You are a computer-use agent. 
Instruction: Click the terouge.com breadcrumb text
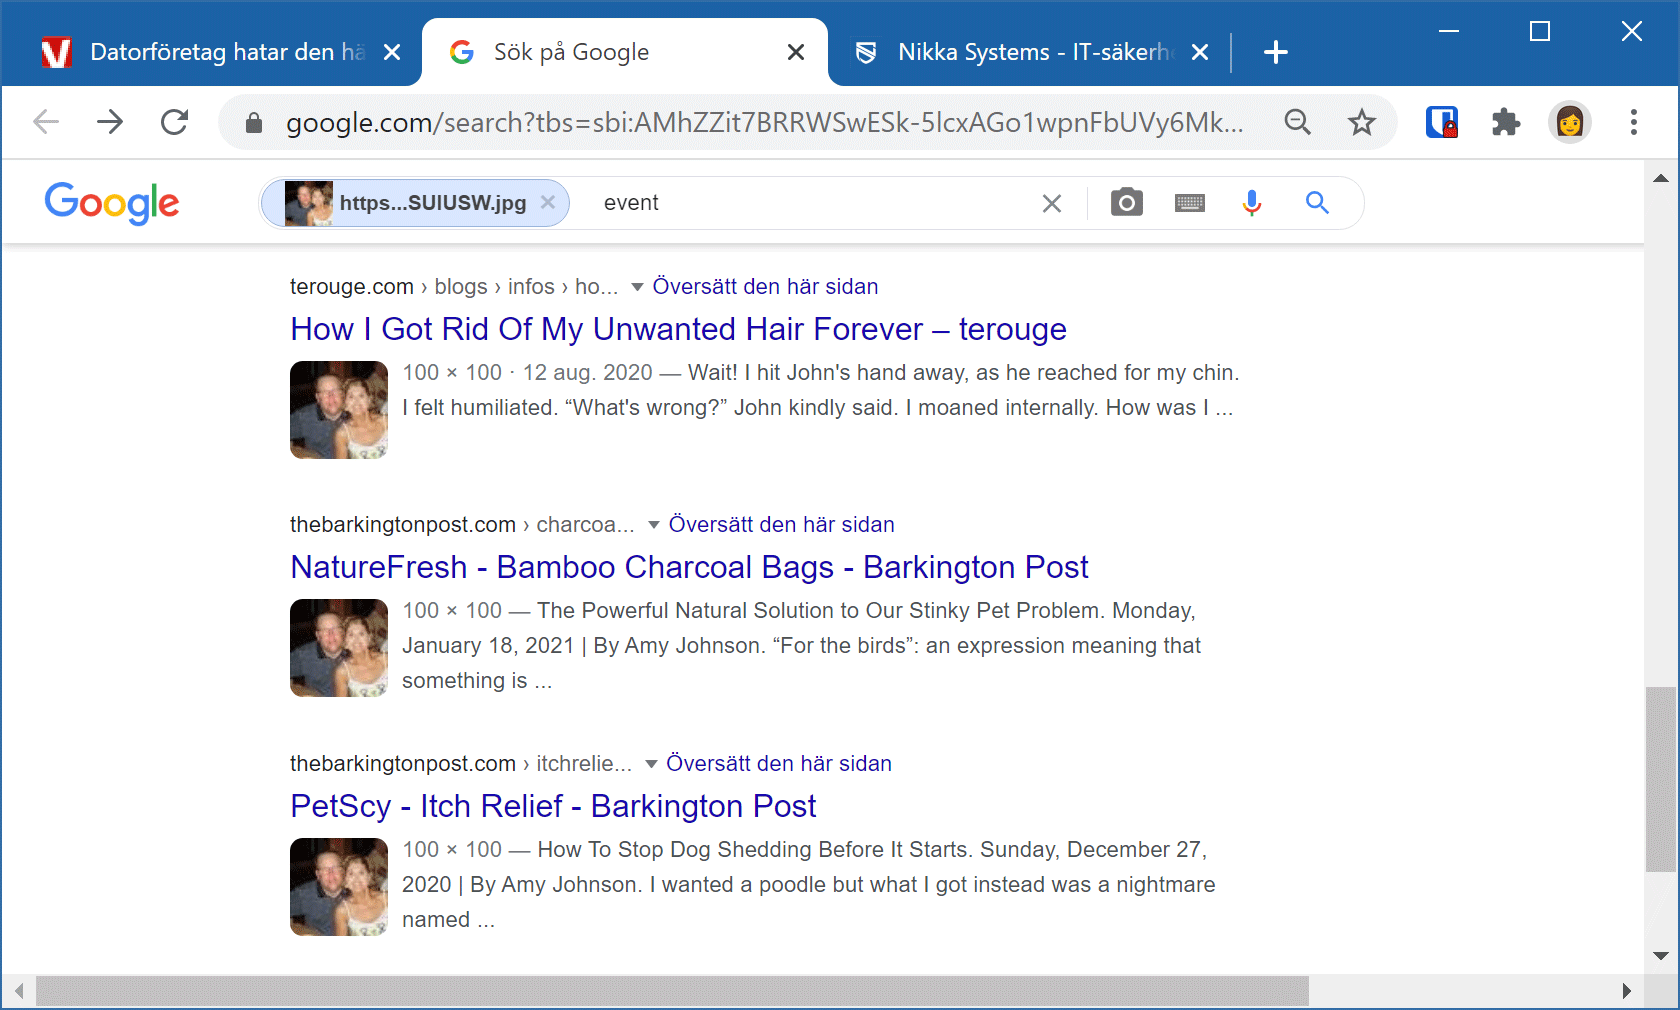[x=454, y=287]
